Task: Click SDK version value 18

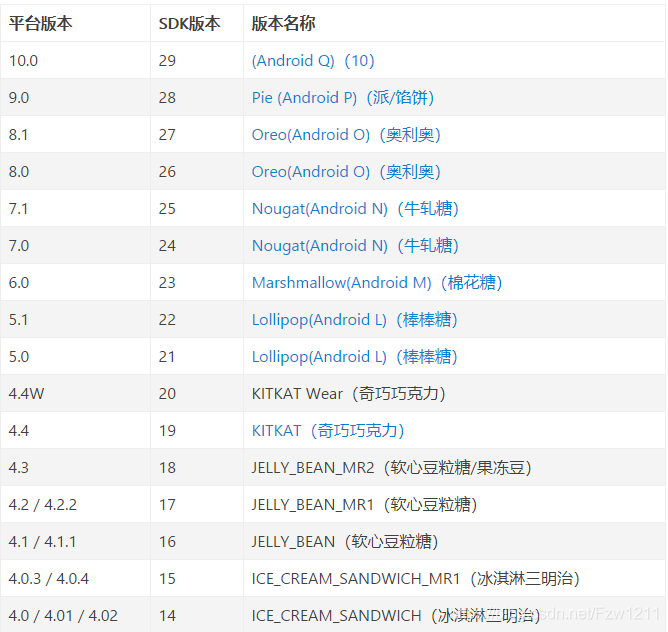Action: 167,468
